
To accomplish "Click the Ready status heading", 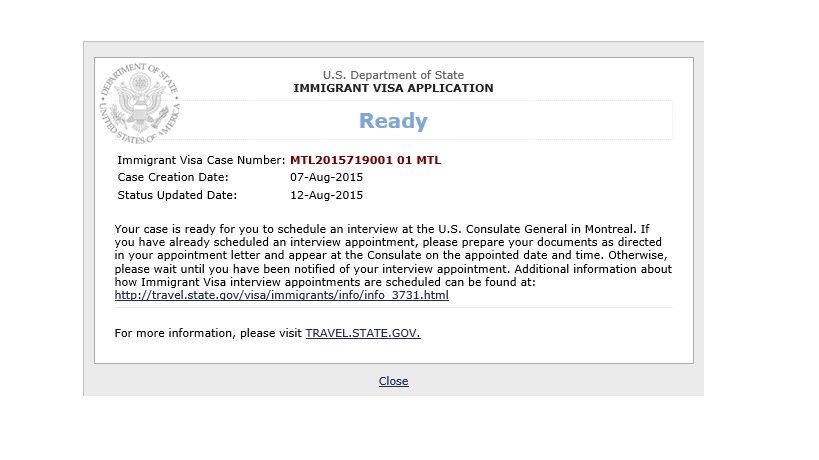I will point(393,121).
